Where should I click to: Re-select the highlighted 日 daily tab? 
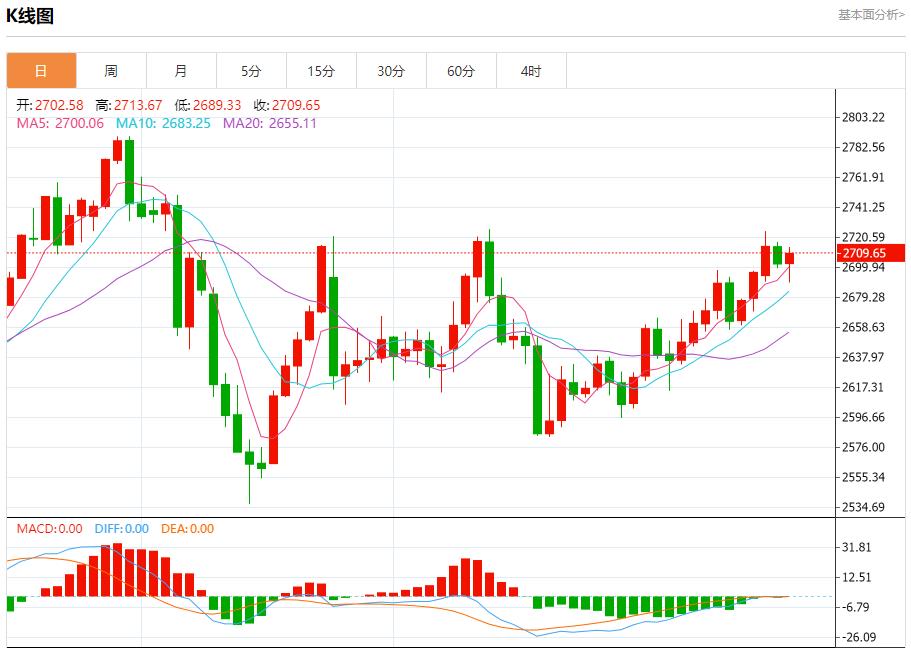(x=41, y=71)
